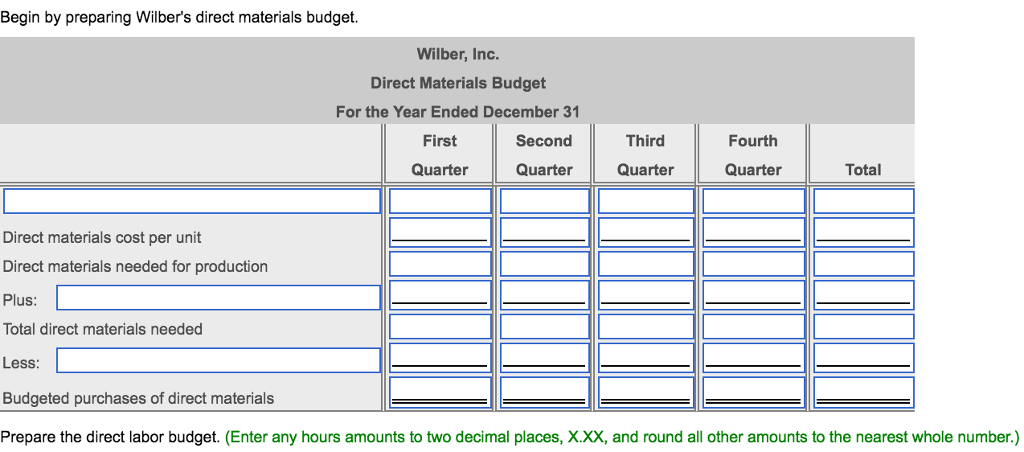Select Third Quarter cell for Direct materials needed for production

(x=646, y=264)
